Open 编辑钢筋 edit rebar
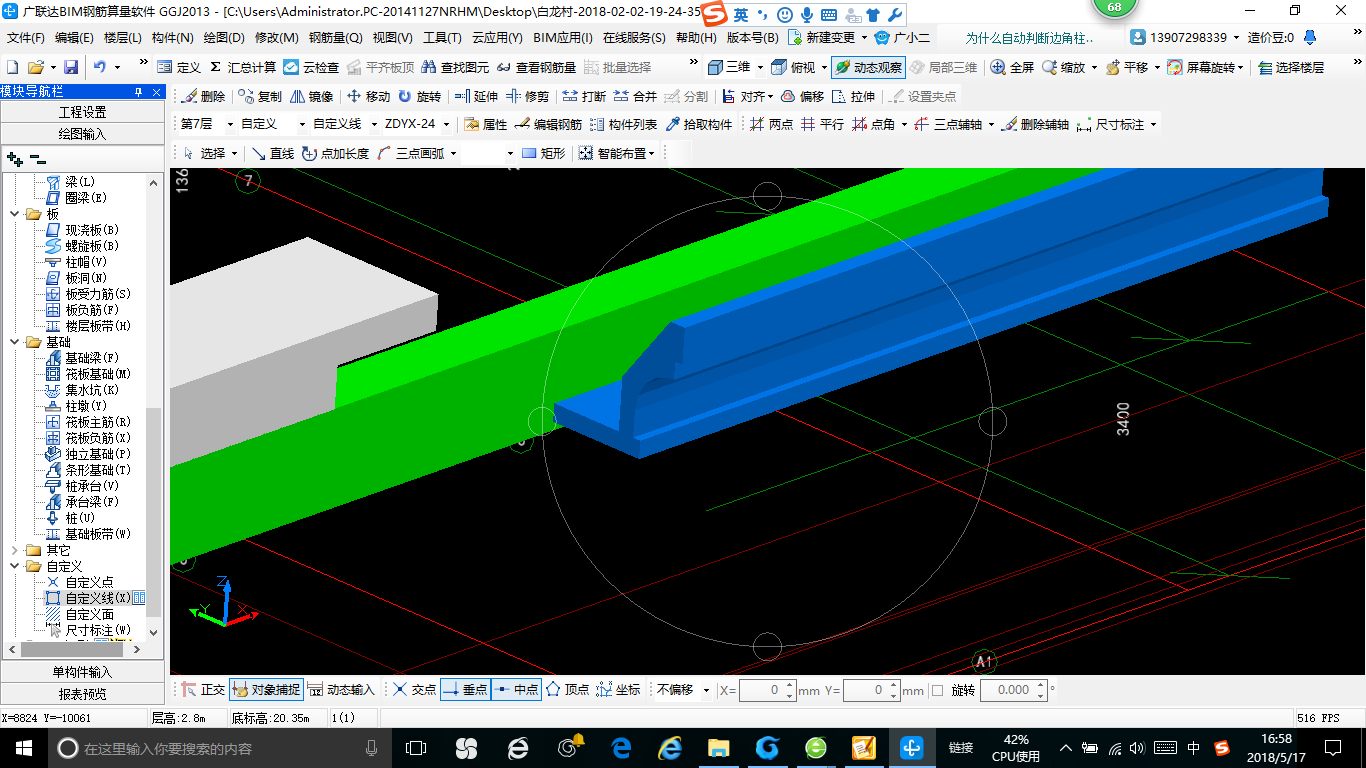The height and width of the screenshot is (768, 1366). pyautogui.click(x=549, y=124)
